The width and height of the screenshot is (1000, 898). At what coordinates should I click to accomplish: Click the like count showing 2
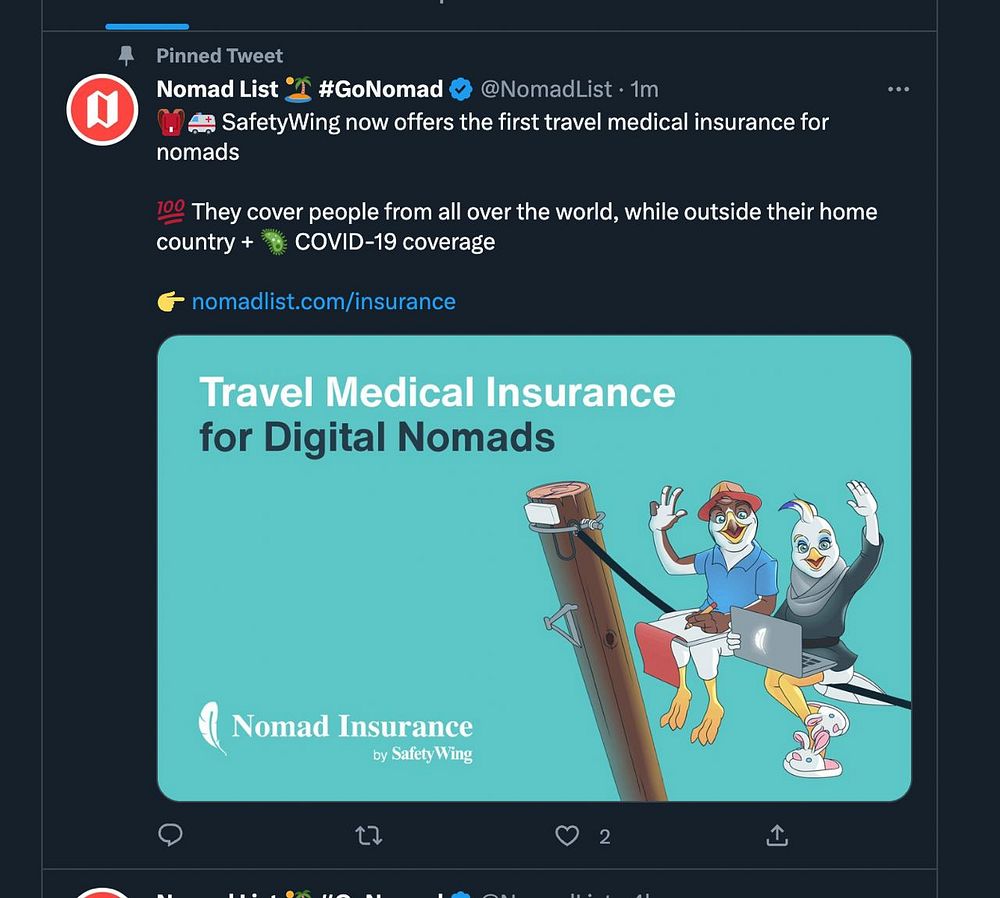[604, 836]
